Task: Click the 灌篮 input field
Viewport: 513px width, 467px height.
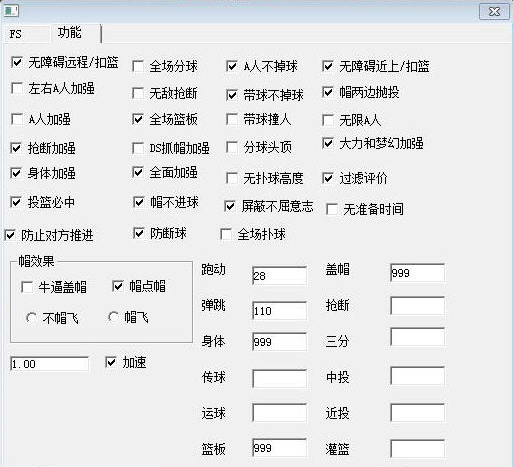Action: (417, 449)
